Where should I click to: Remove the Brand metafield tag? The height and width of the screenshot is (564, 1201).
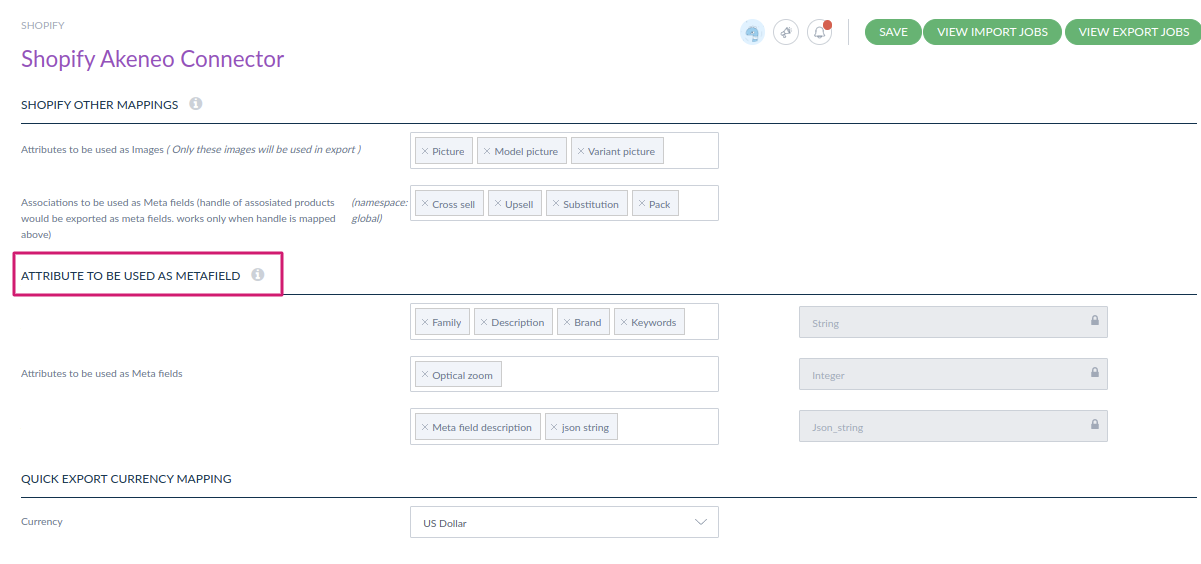(567, 322)
